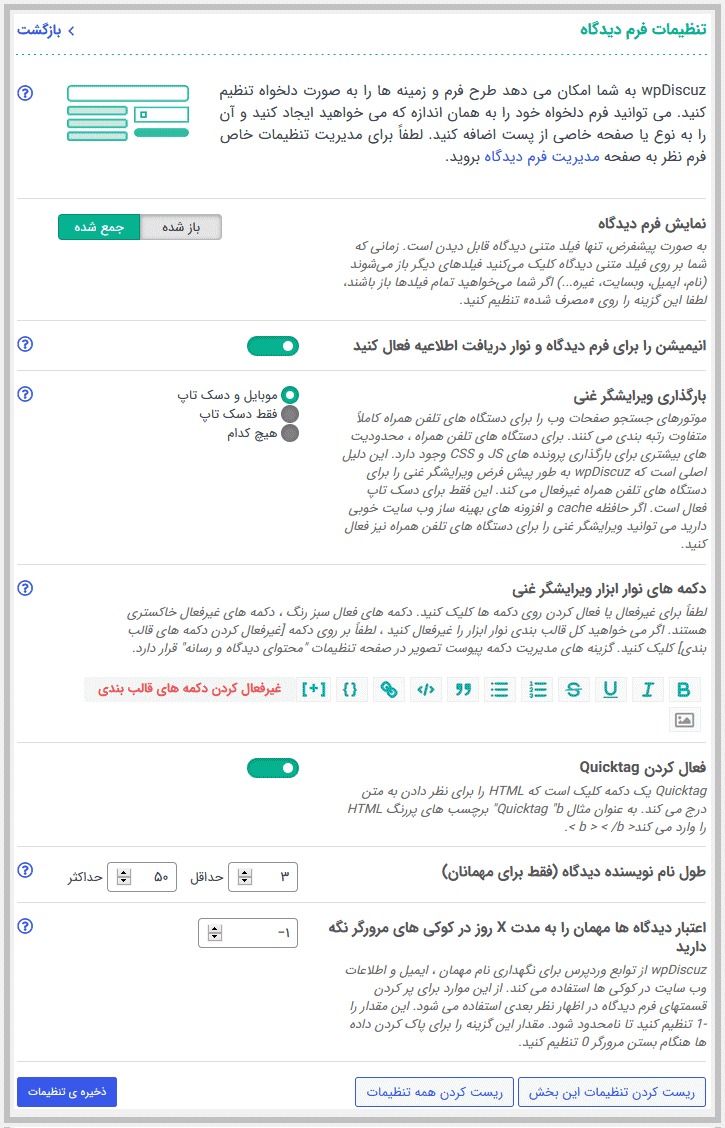This screenshot has height=1128, width=725.
Task: Click the 'فعال کردن Quicktag' heading
Action: [x=642, y=767]
